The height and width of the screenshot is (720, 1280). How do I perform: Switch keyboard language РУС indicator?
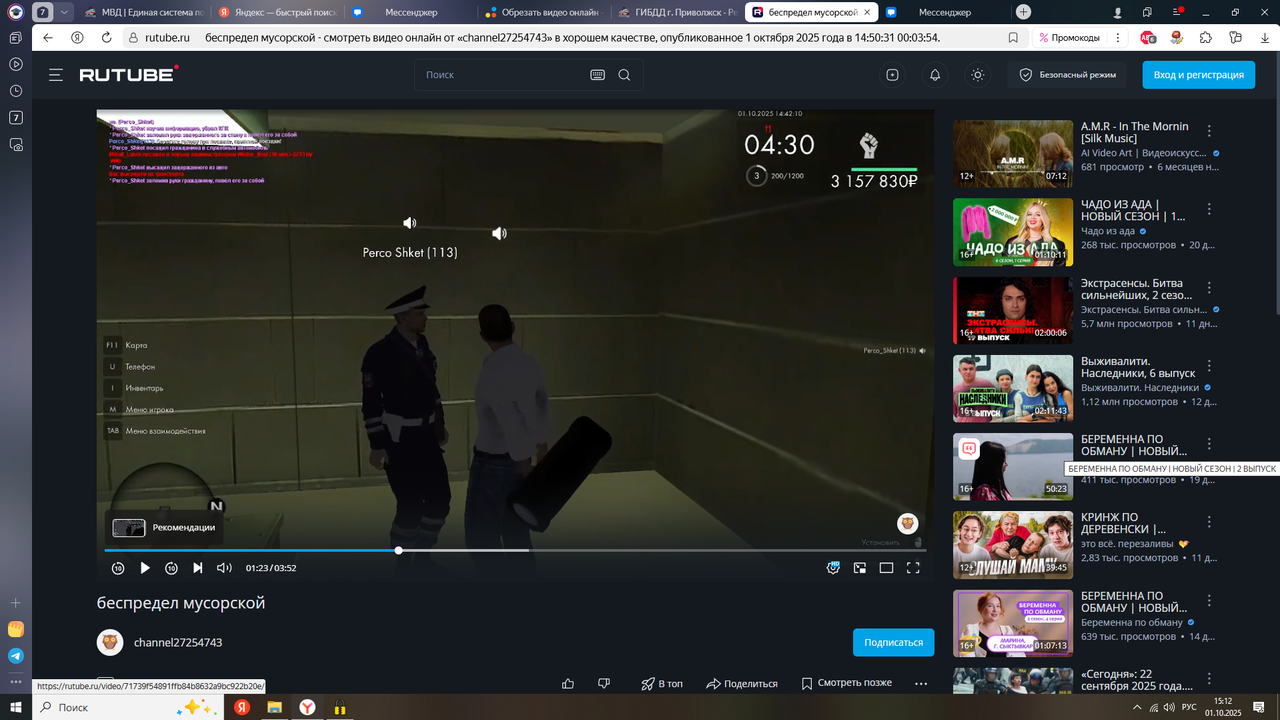pyautogui.click(x=1189, y=707)
